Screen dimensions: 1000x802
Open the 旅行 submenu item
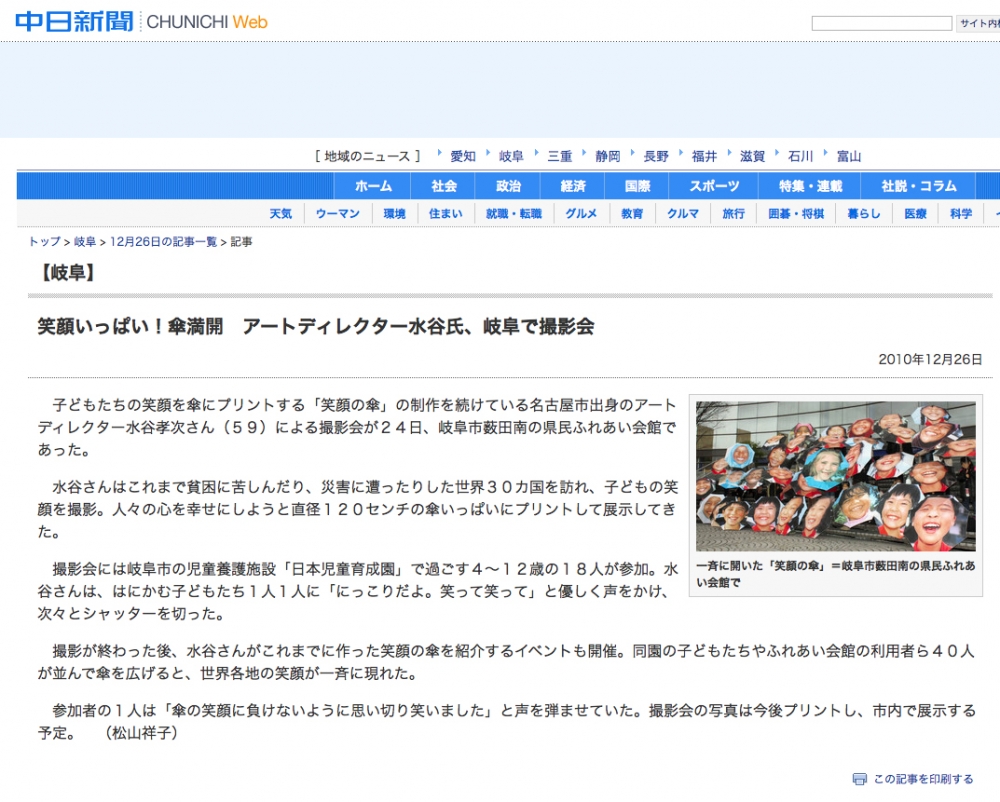pos(733,214)
